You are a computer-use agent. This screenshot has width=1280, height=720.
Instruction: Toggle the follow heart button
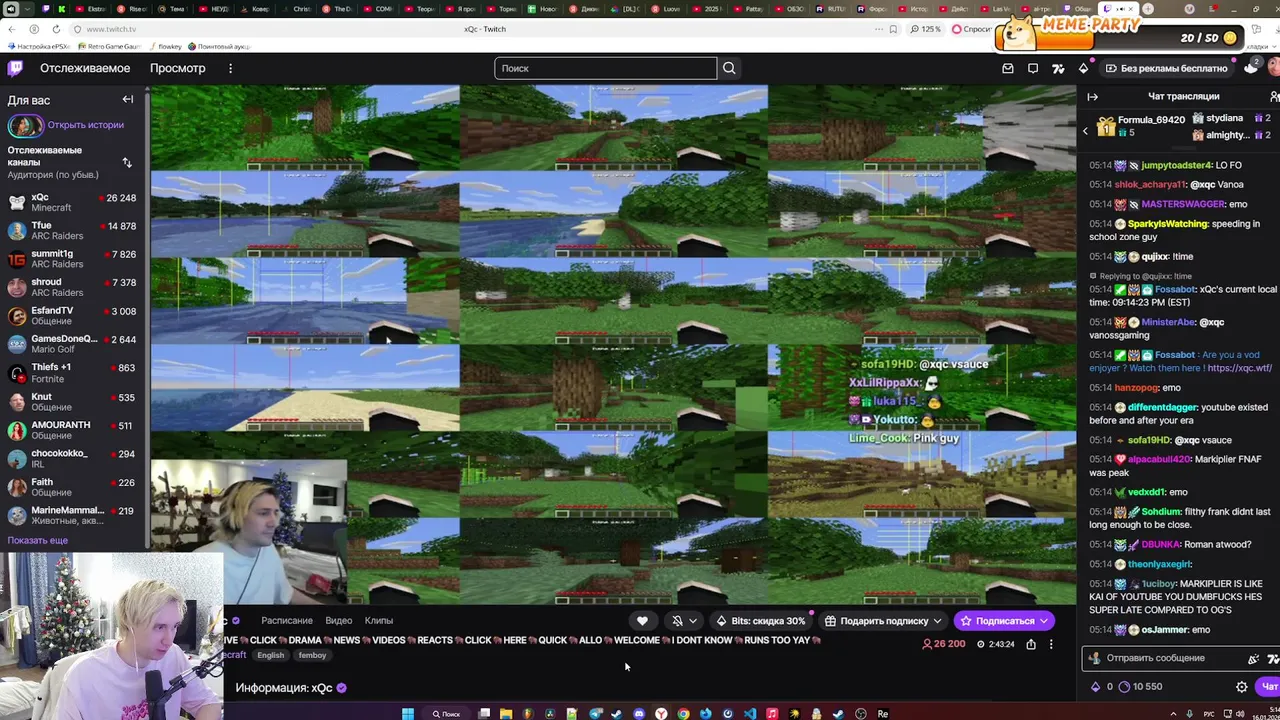(642, 621)
